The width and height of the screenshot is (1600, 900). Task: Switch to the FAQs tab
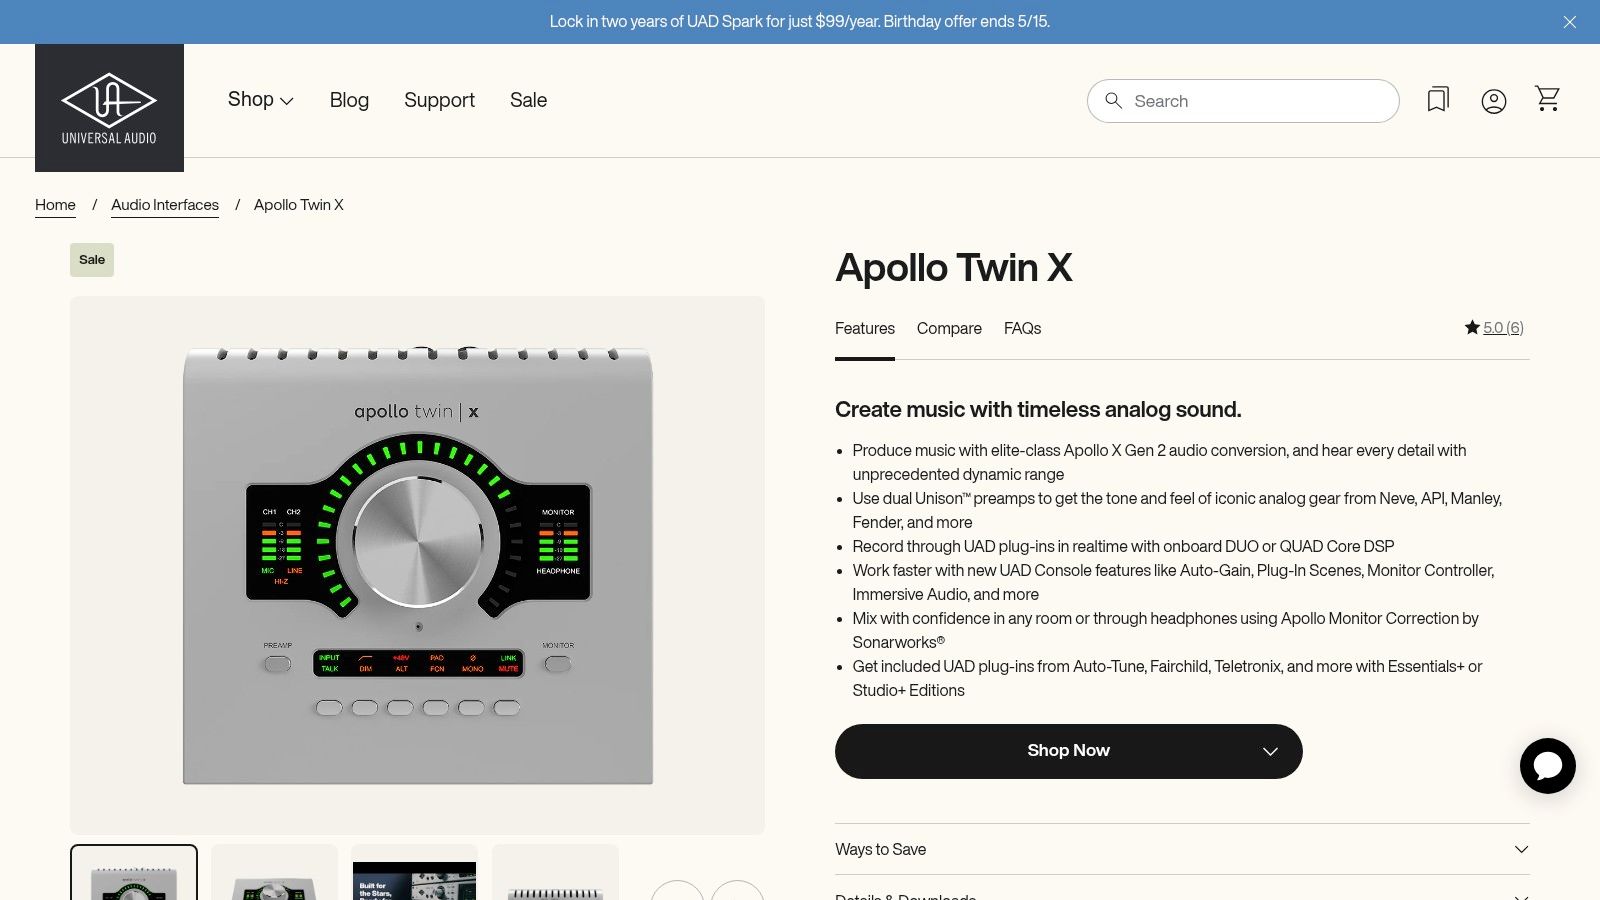(x=1022, y=328)
